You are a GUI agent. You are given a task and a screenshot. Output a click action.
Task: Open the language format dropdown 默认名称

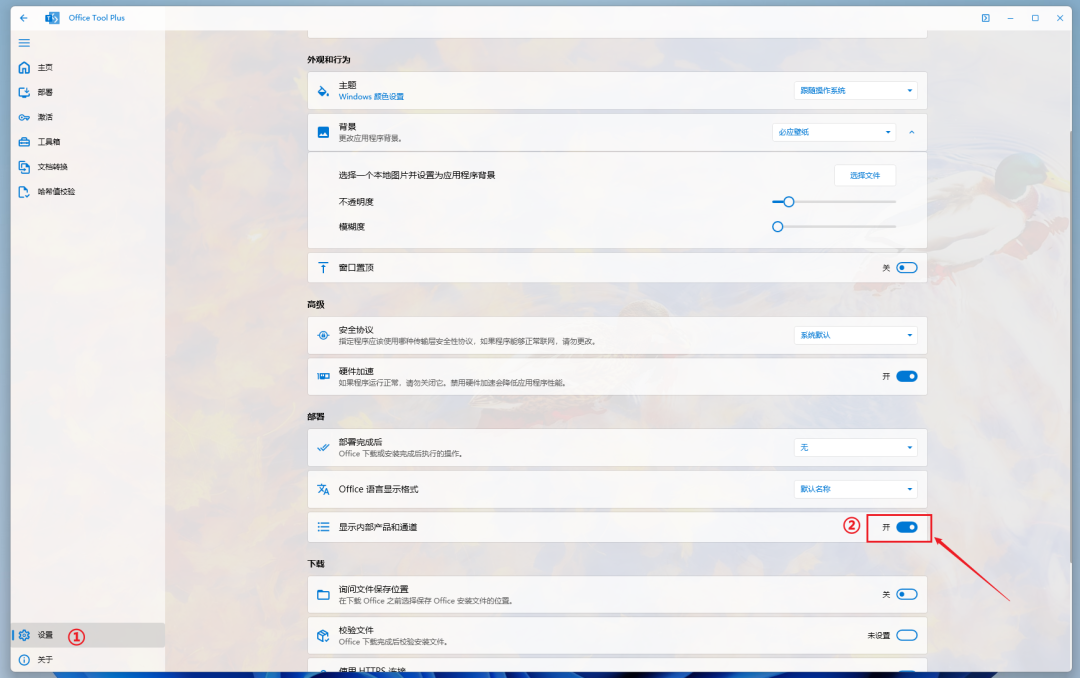coord(856,489)
